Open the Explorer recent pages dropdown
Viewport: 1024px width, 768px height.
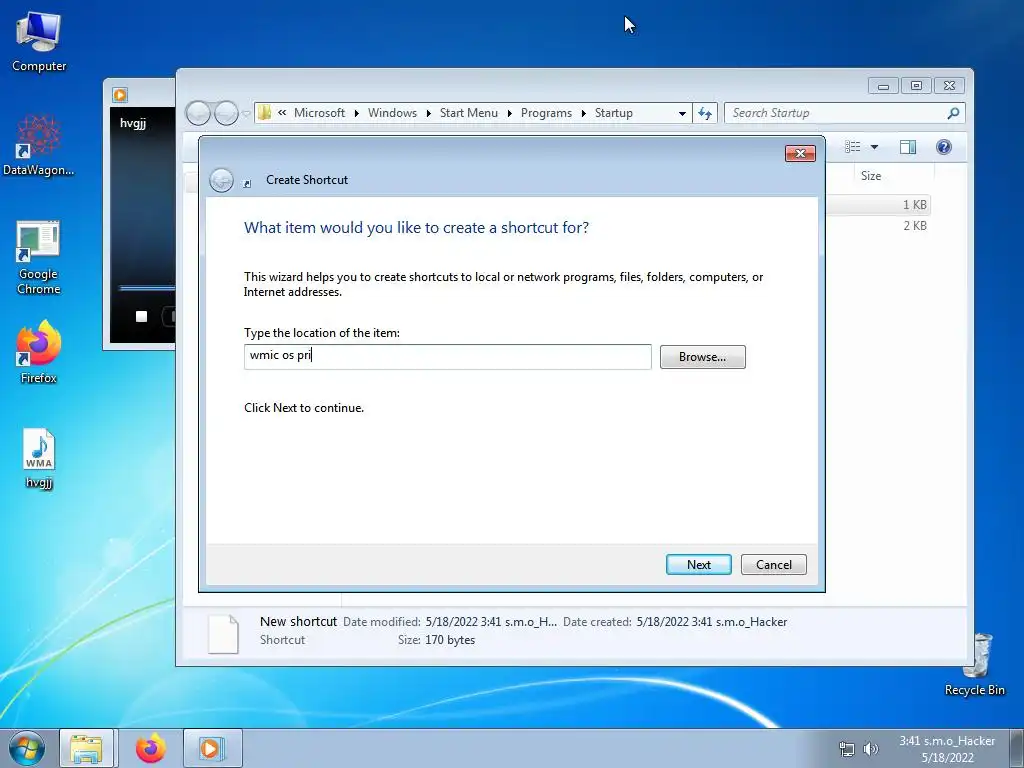(x=246, y=114)
